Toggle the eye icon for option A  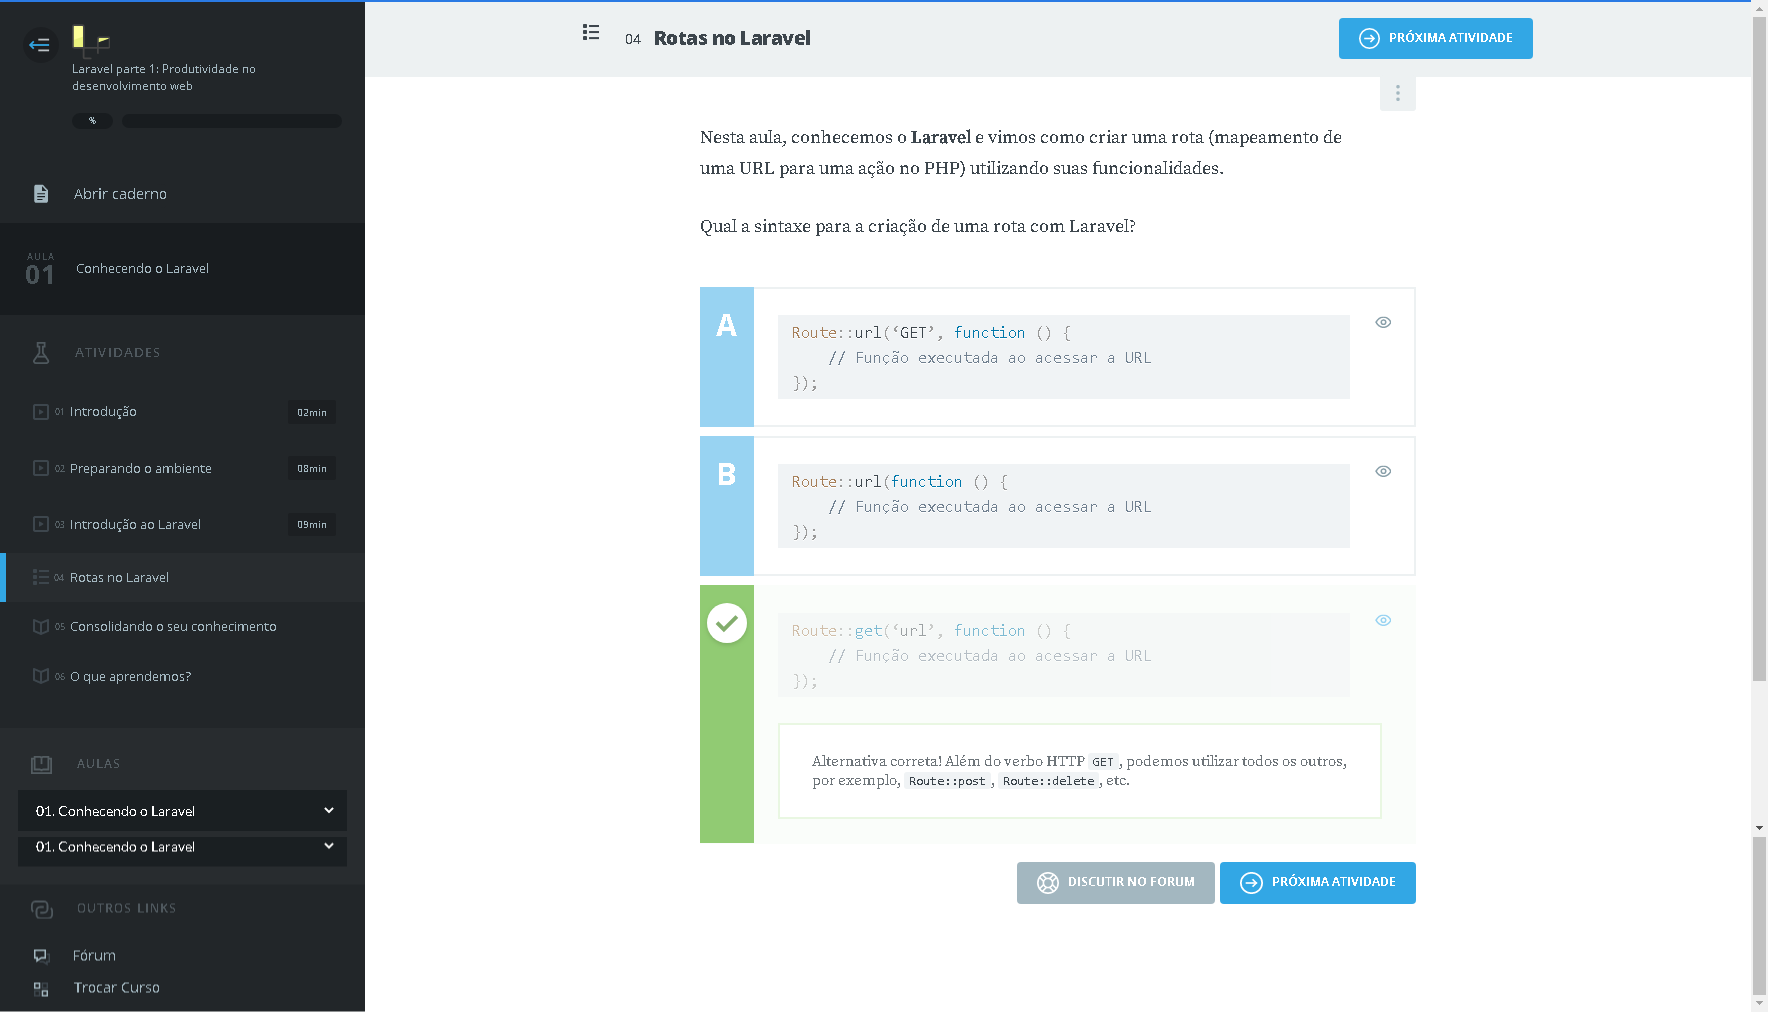coord(1383,322)
